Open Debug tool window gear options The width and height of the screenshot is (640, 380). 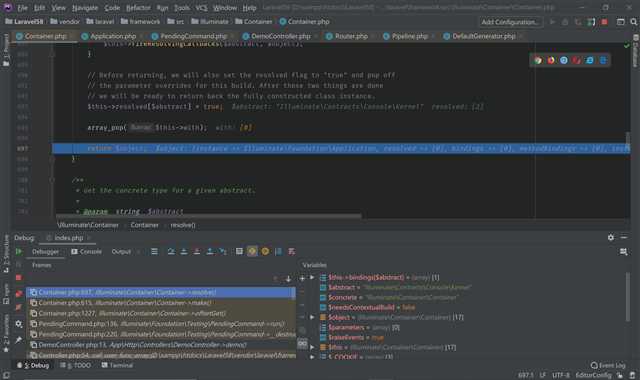611,238
